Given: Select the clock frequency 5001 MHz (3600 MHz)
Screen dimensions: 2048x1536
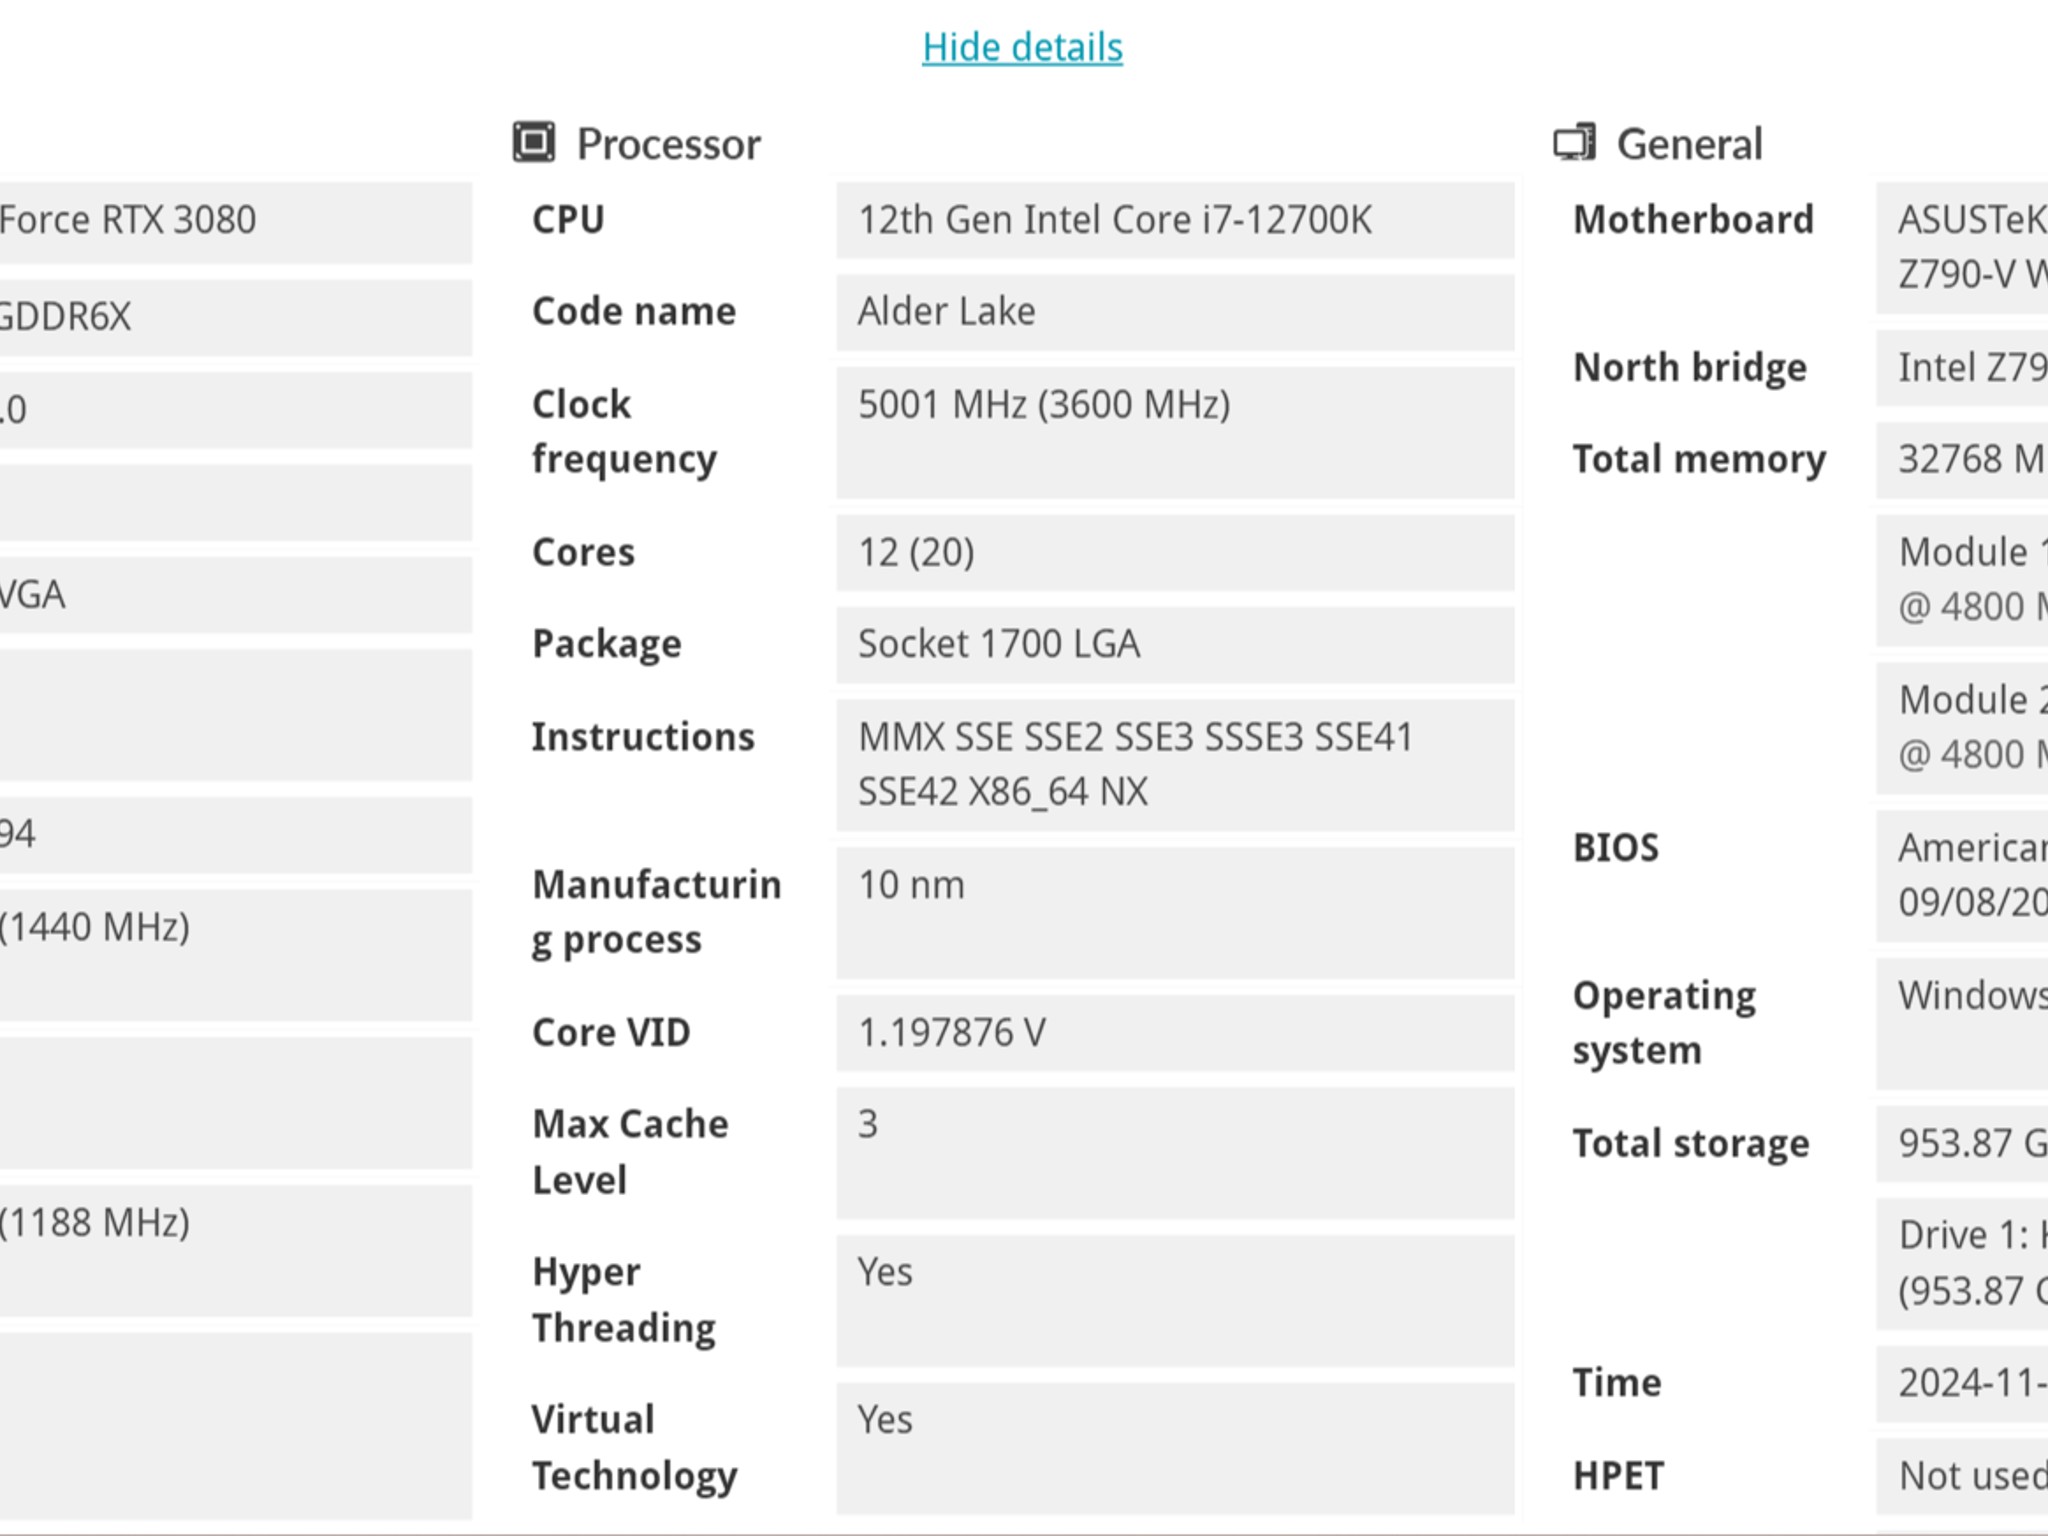Looking at the screenshot, I should 1175,432.
